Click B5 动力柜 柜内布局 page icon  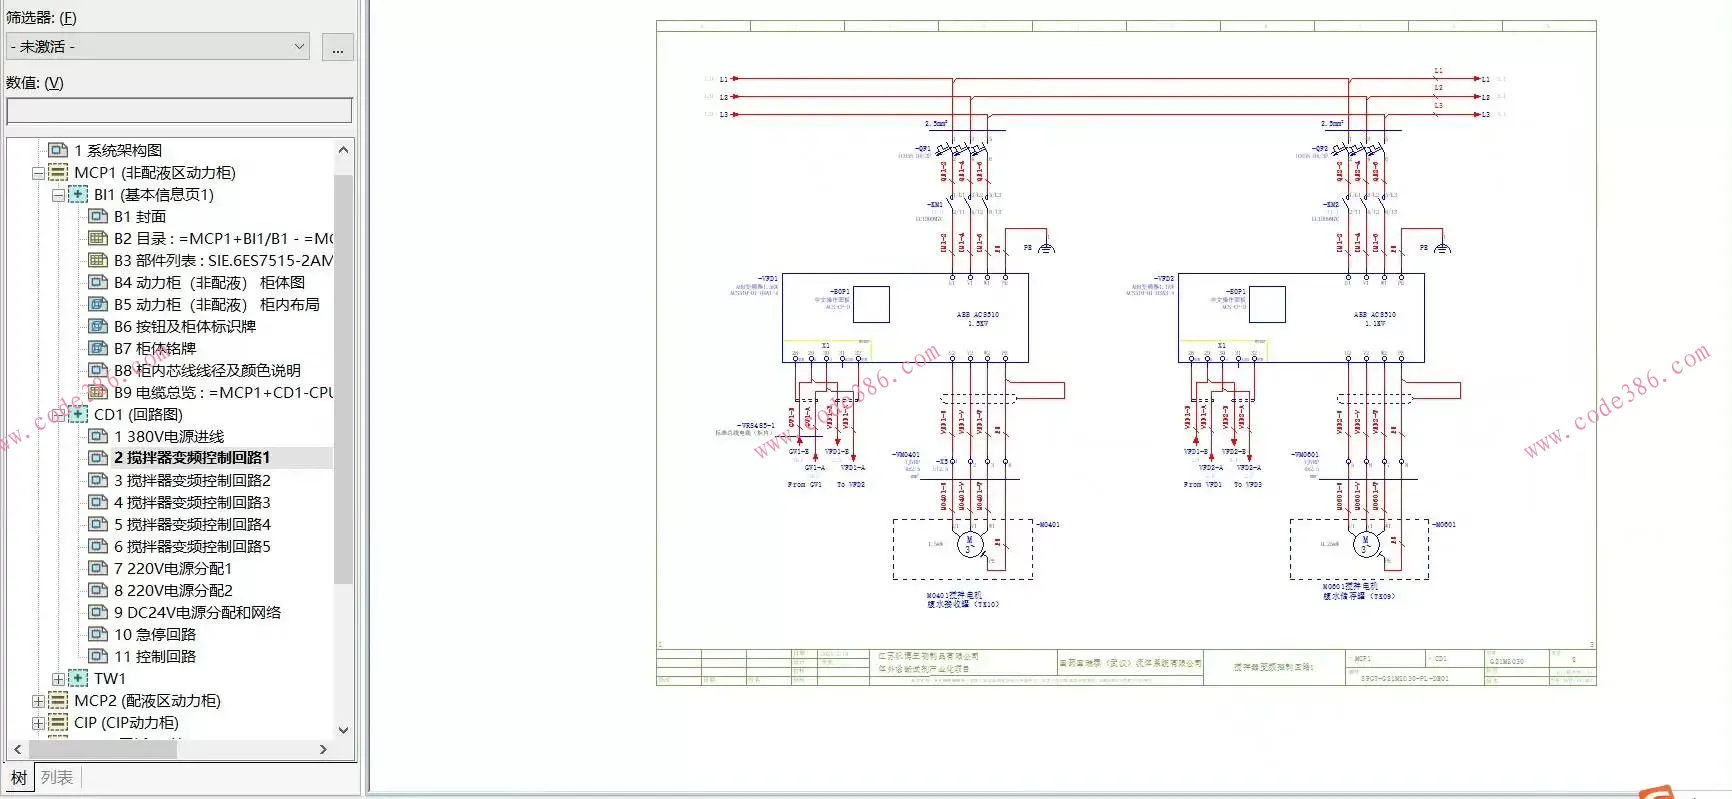(x=98, y=304)
